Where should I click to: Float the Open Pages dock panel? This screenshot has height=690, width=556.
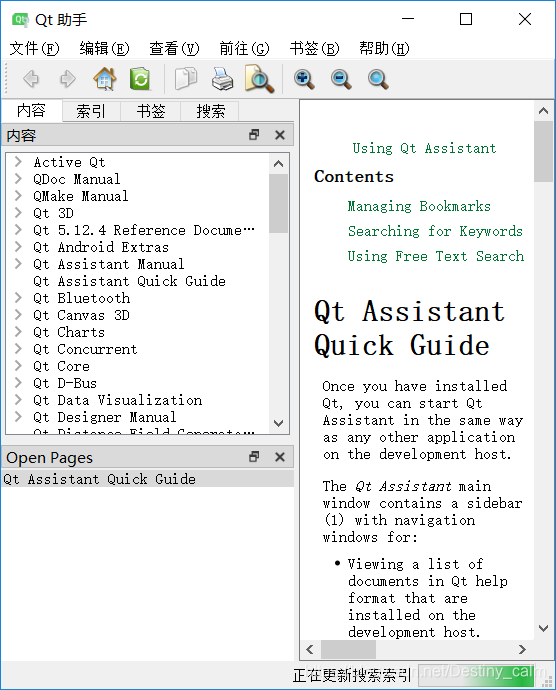(254, 457)
